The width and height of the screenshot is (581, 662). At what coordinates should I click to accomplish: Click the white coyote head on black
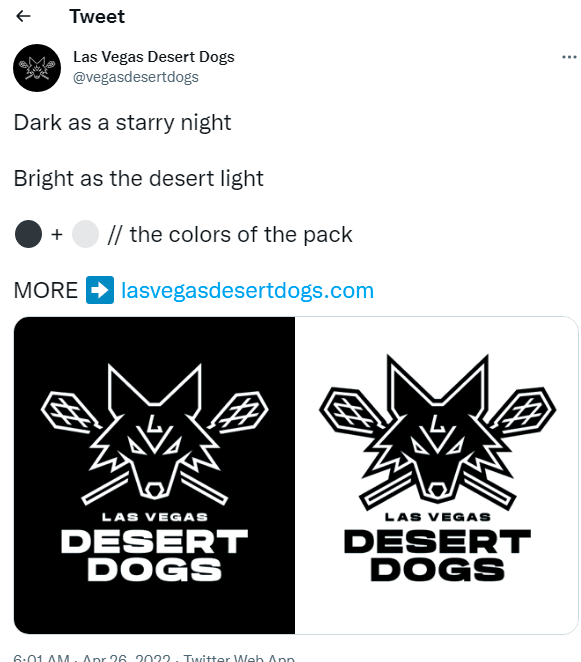coord(155,431)
